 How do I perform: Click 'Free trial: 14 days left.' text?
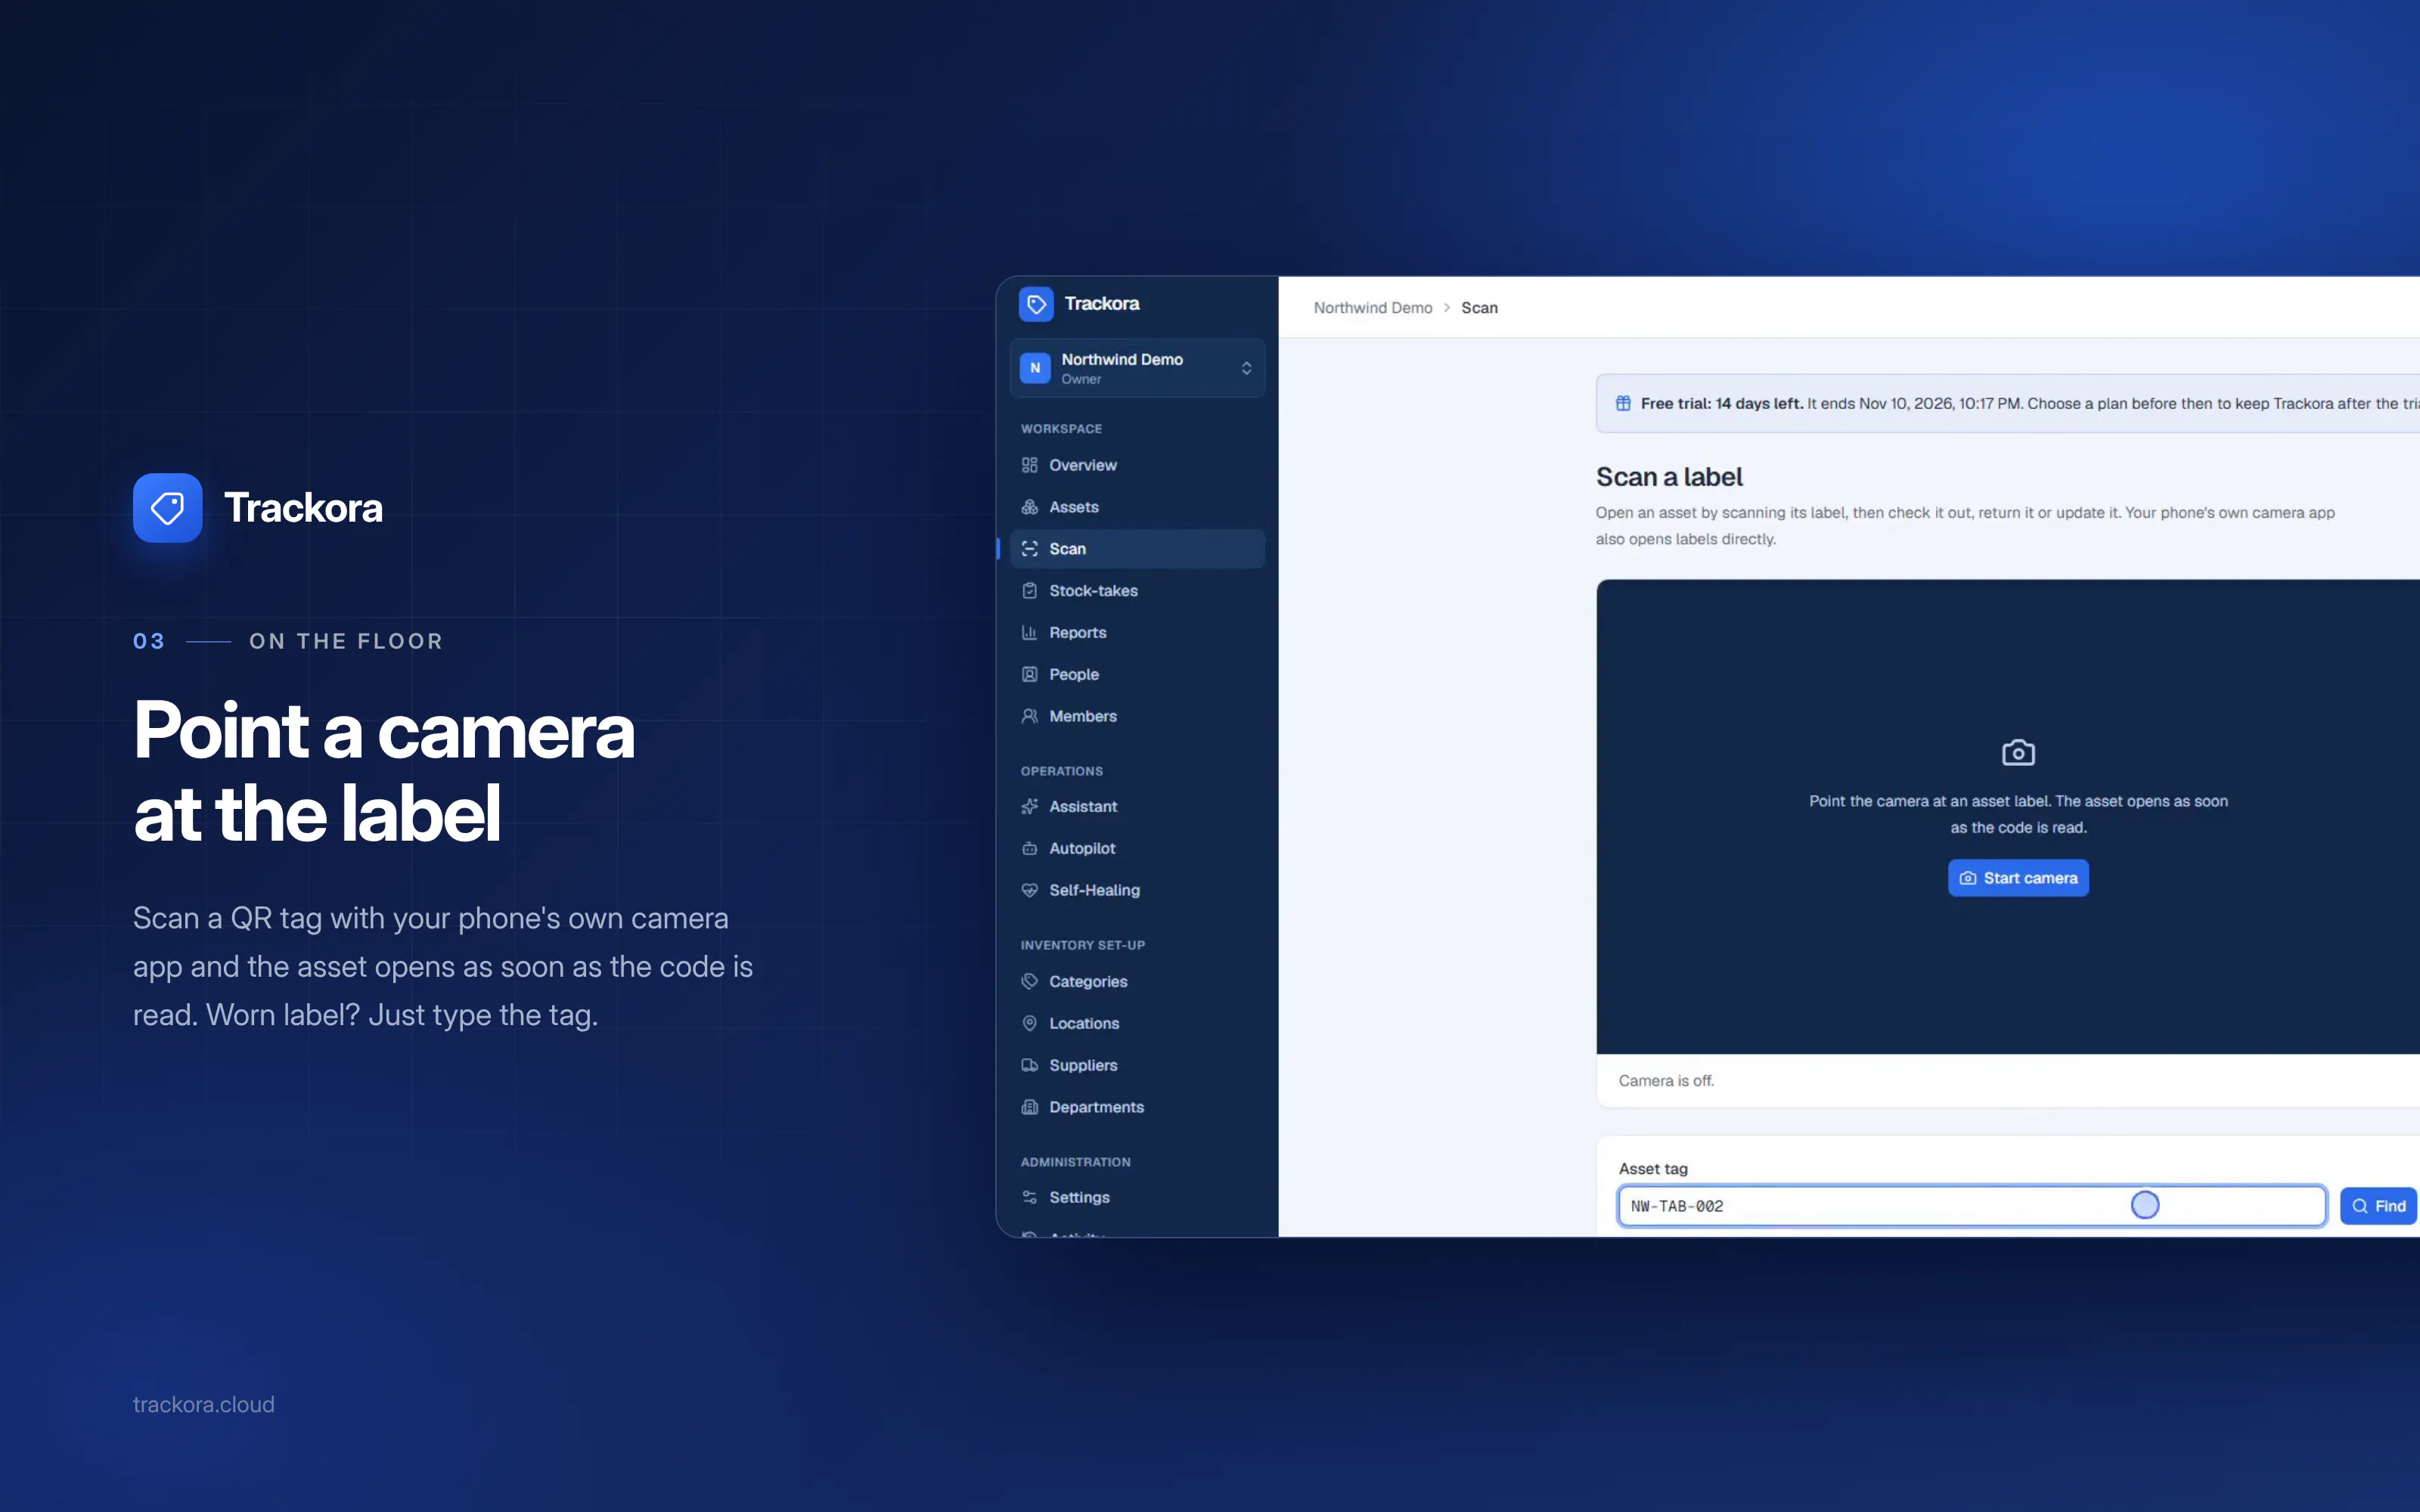tap(1721, 404)
